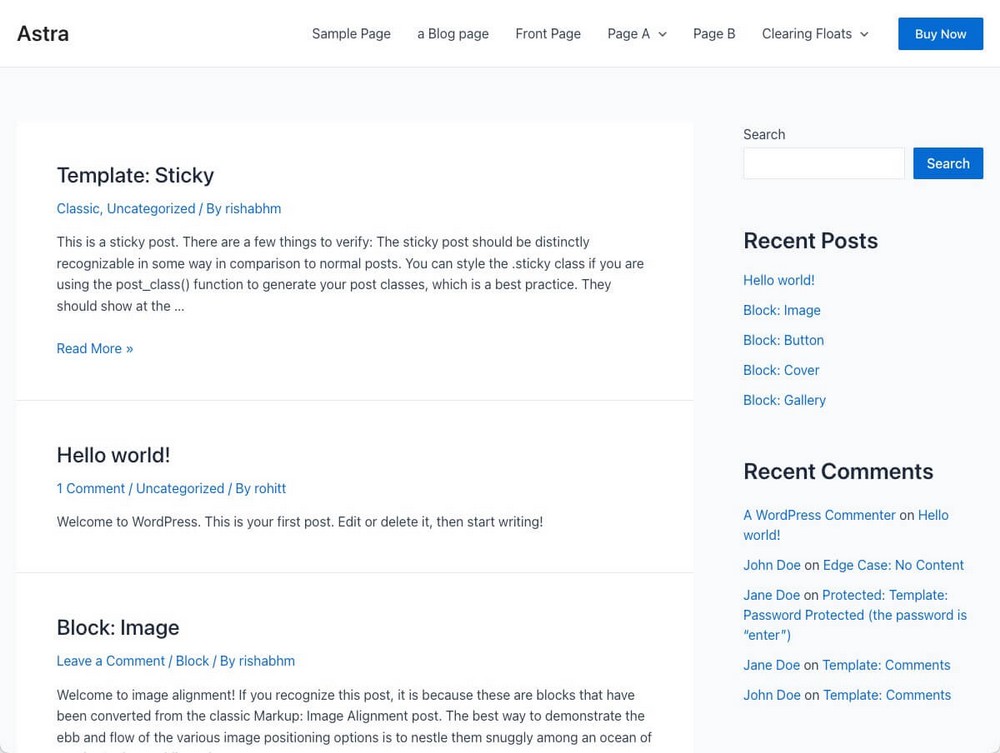
Task: Open author rishabhm under Template: Sticky
Action: click(253, 208)
